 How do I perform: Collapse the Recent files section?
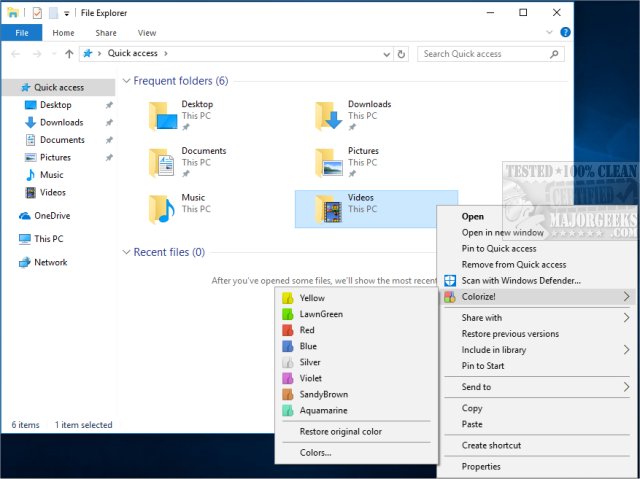pos(126,253)
